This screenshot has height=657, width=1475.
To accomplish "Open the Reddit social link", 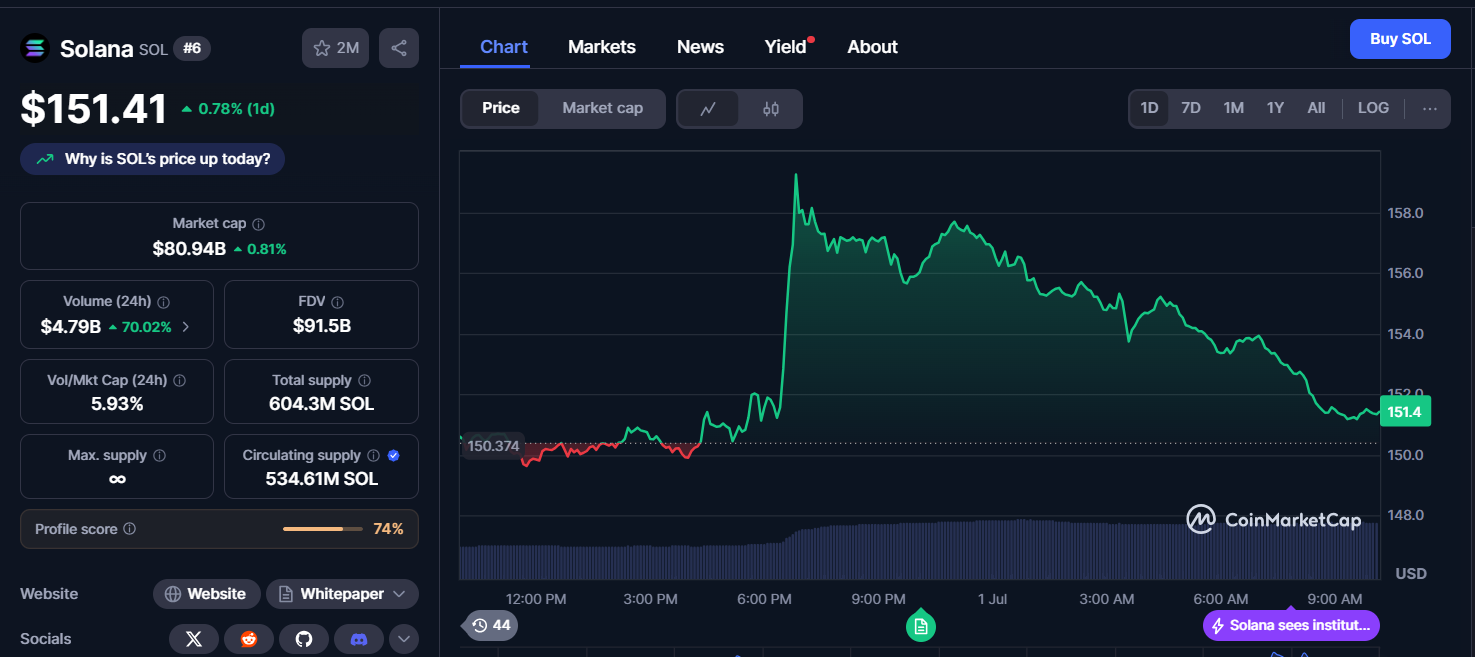I will point(249,639).
